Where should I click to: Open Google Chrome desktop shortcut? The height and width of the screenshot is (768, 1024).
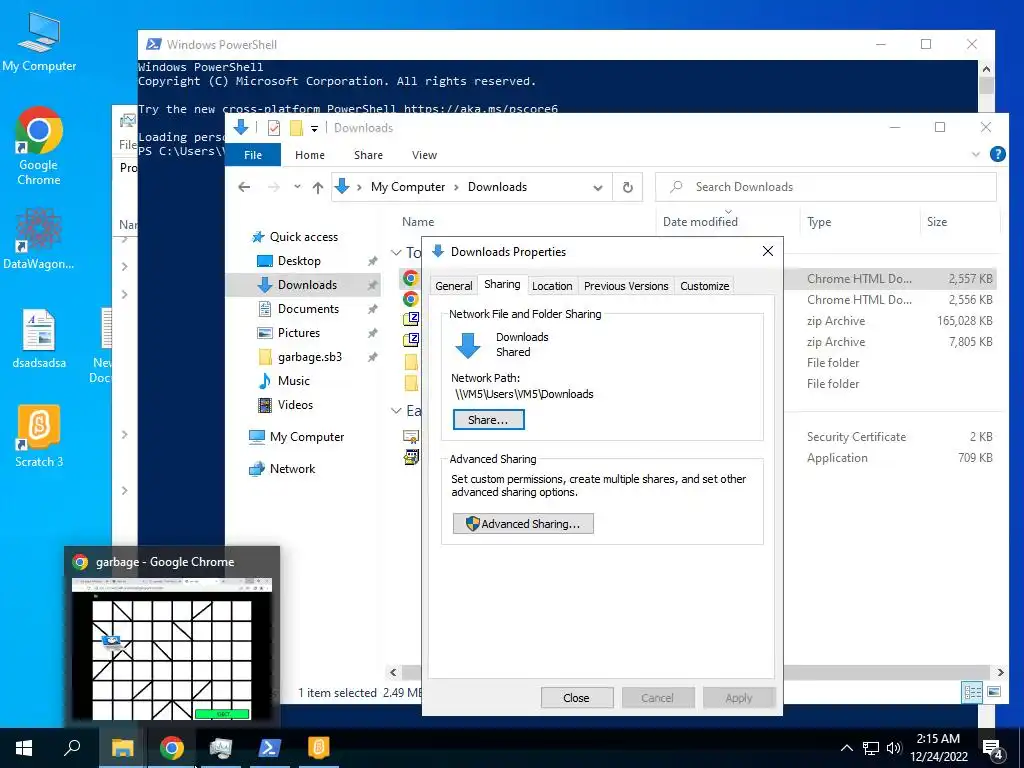pos(39,146)
